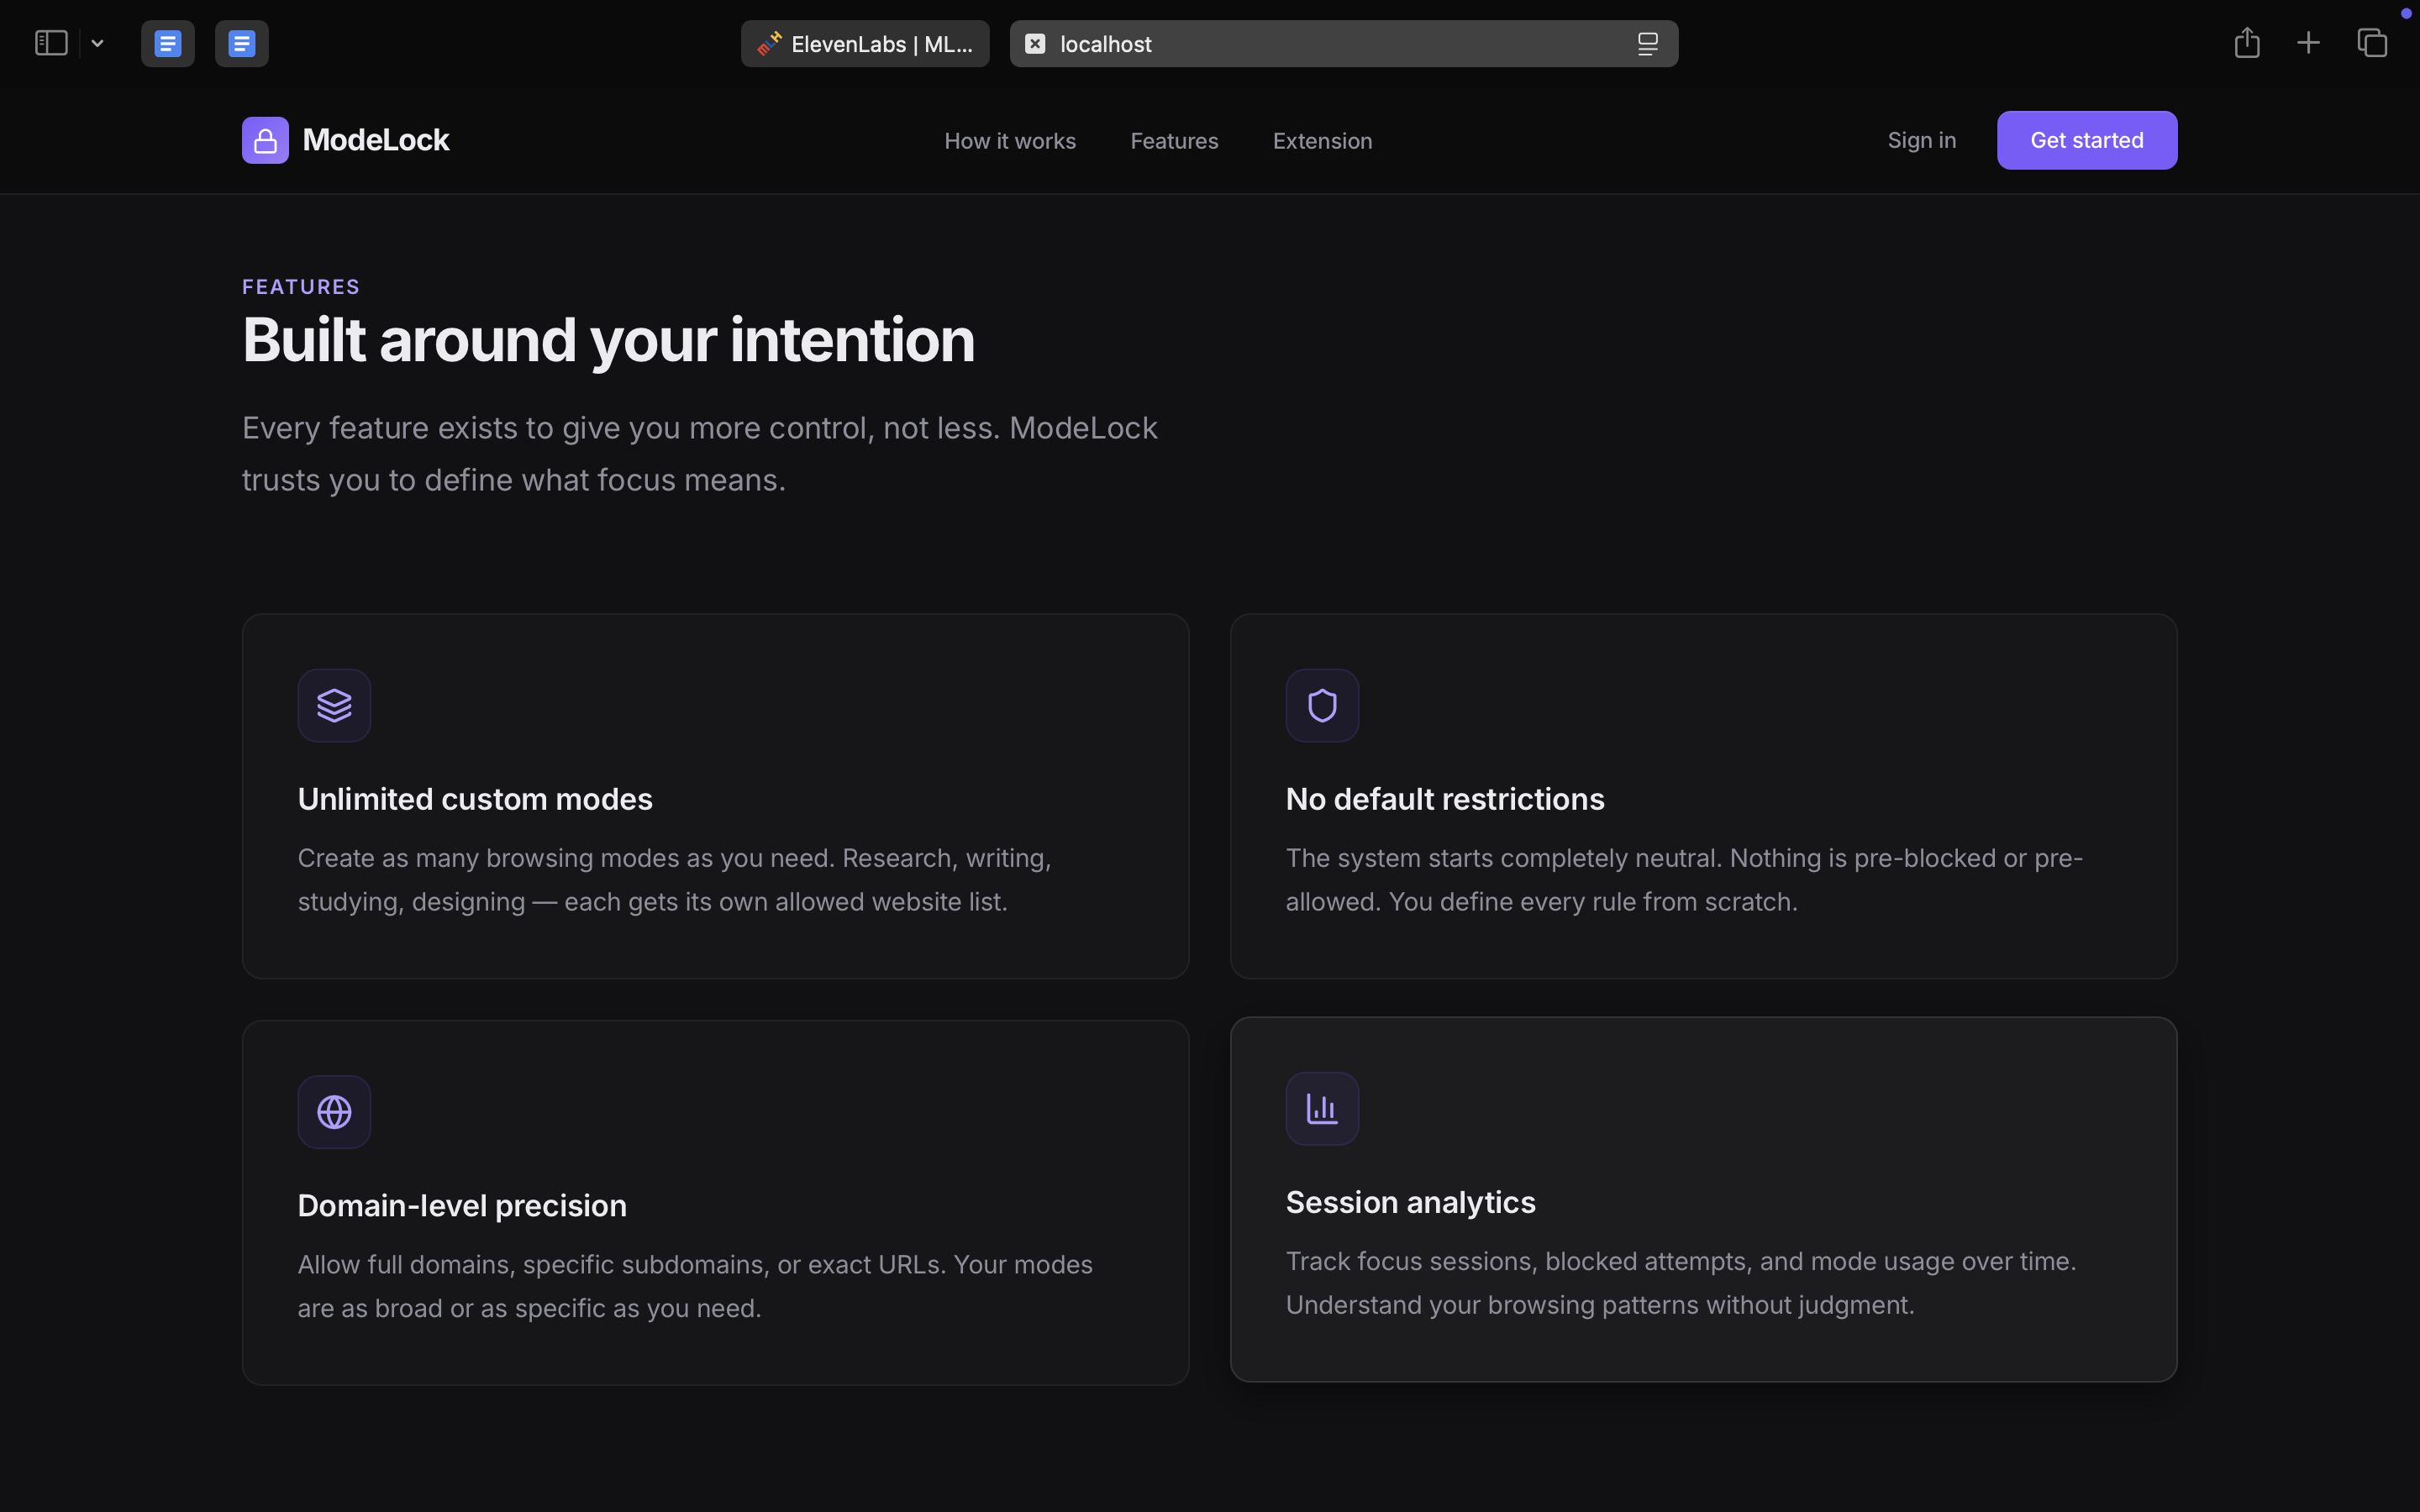Toggle the reader view icon in address bar
Image resolution: width=2420 pixels, height=1512 pixels.
pos(1648,44)
